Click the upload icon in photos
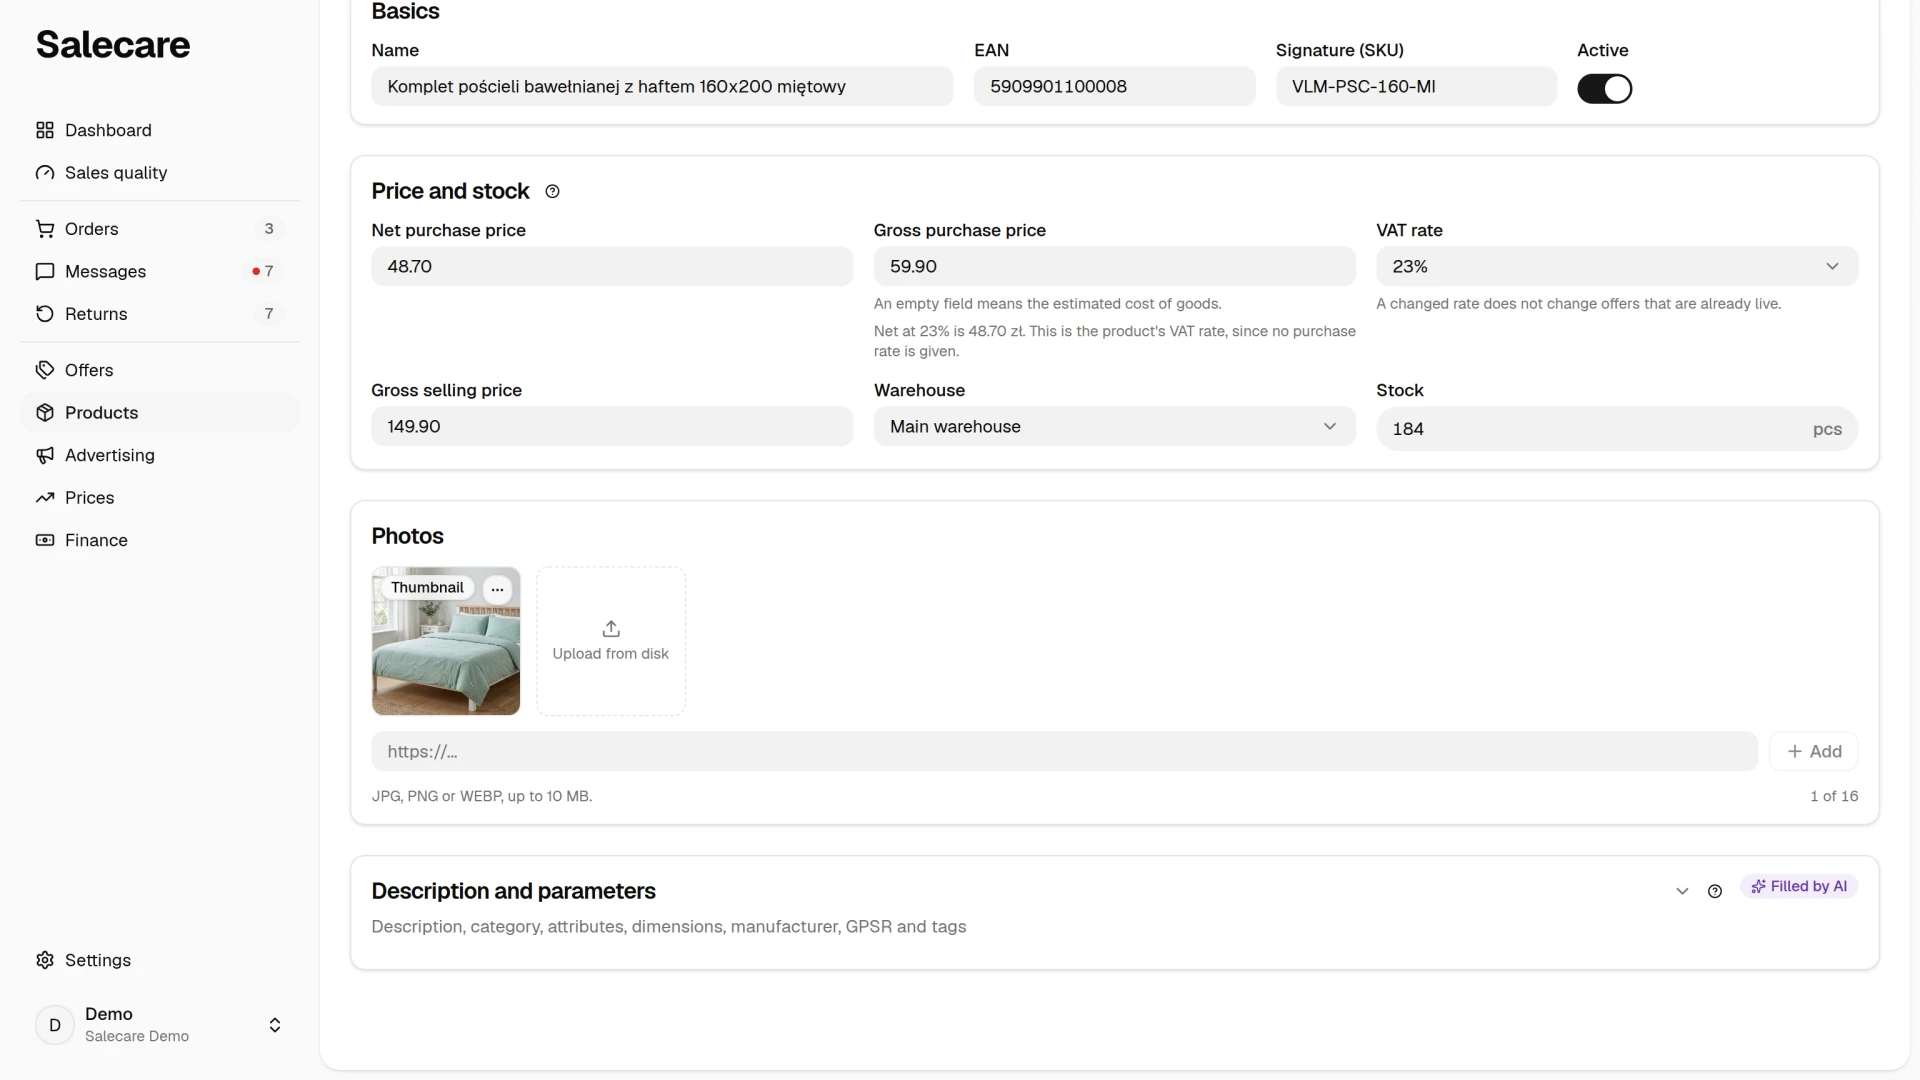 611,629
